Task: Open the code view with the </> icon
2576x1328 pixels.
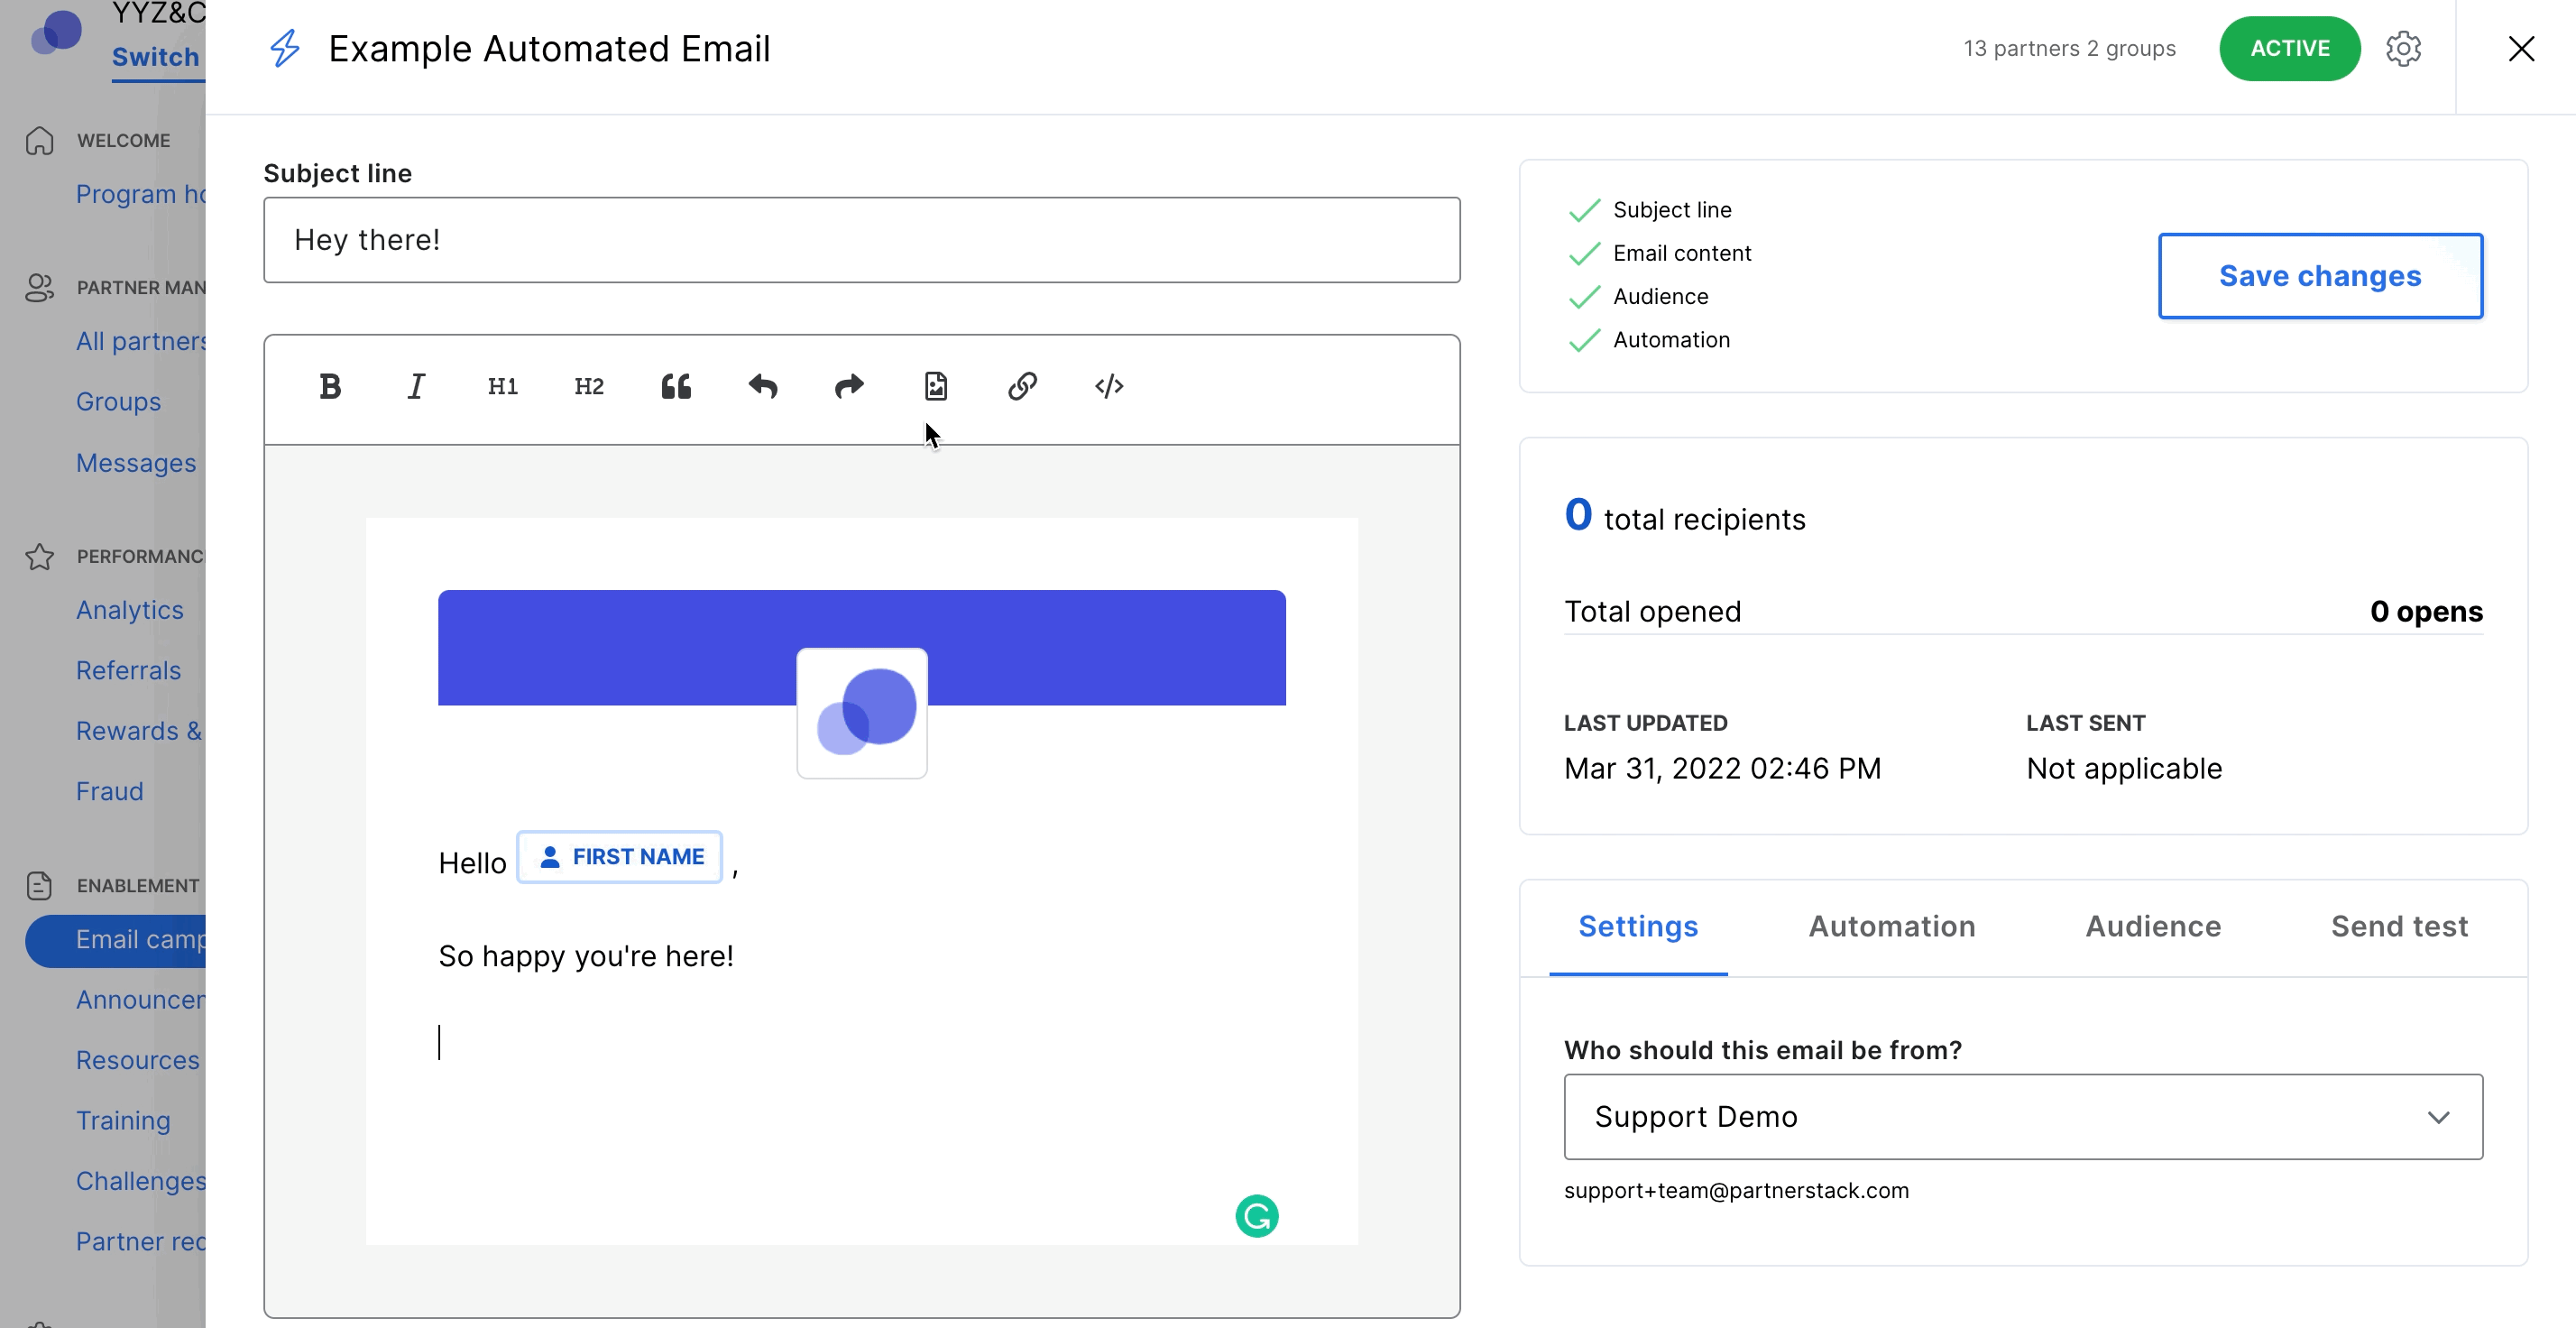Action: click(1109, 387)
